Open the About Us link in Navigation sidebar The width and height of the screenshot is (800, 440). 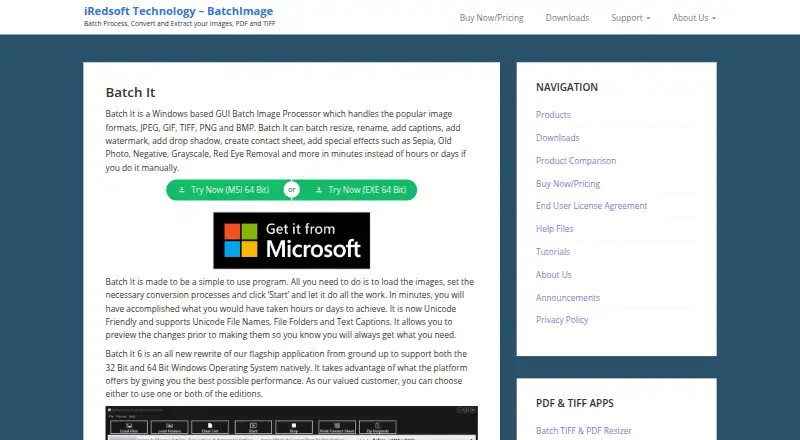[554, 275]
